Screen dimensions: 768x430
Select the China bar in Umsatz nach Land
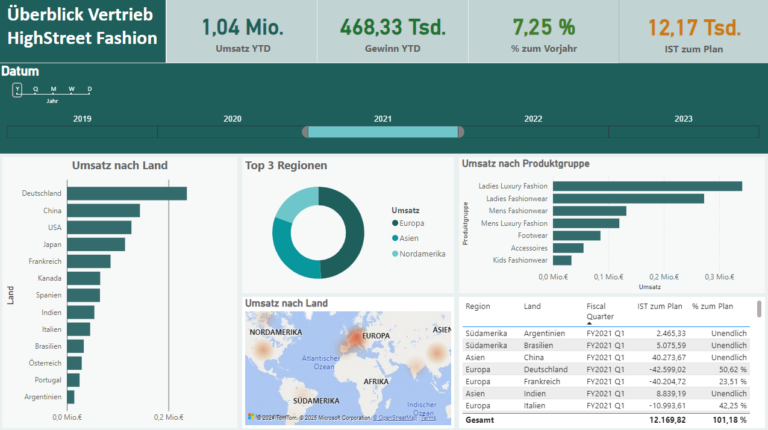(103, 211)
